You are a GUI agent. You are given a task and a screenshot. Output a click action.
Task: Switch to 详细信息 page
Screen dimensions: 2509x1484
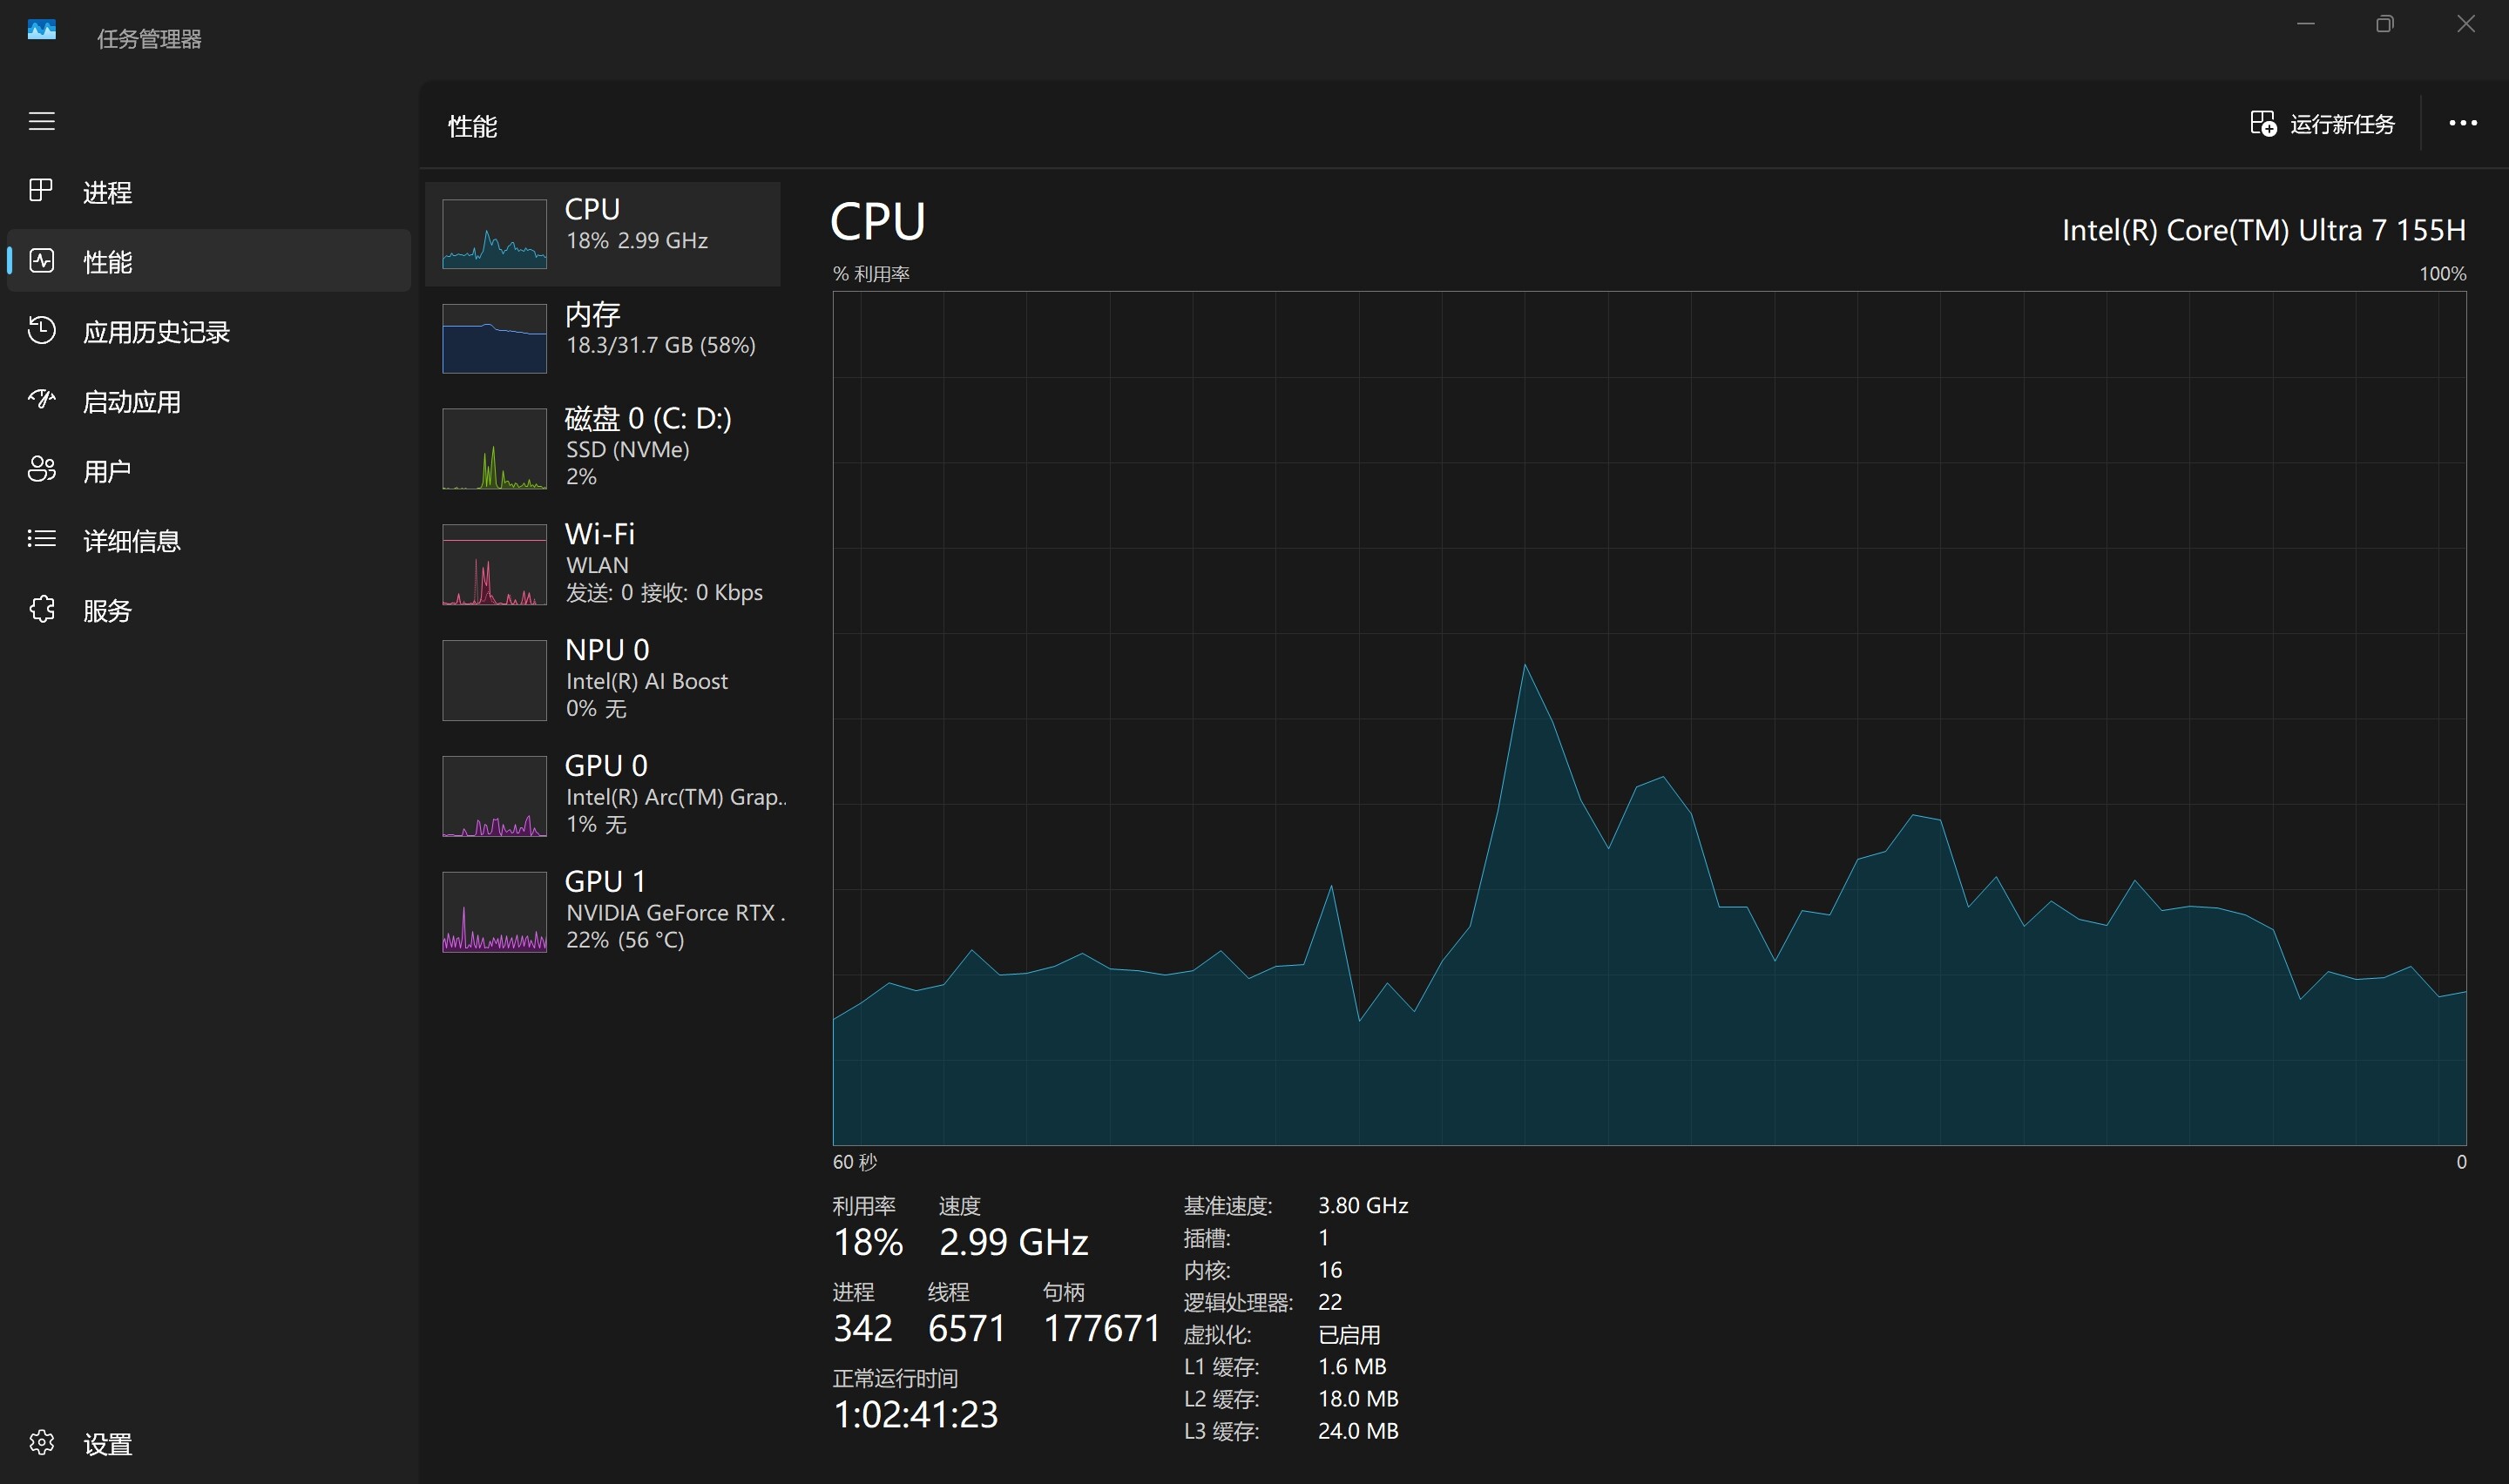[131, 541]
